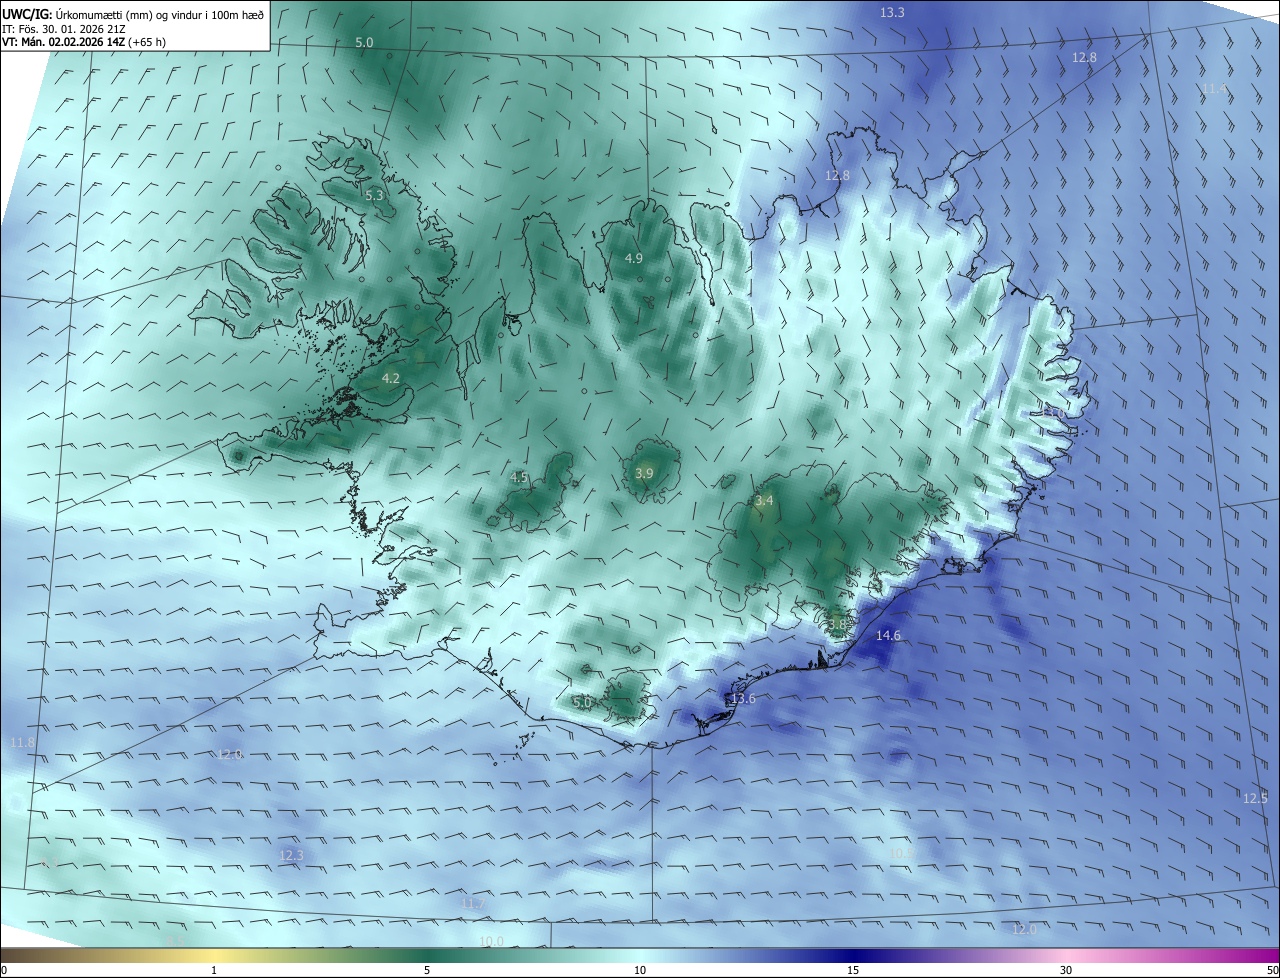Click the 50 tick on the color scale

pyautogui.click(x=1272, y=970)
